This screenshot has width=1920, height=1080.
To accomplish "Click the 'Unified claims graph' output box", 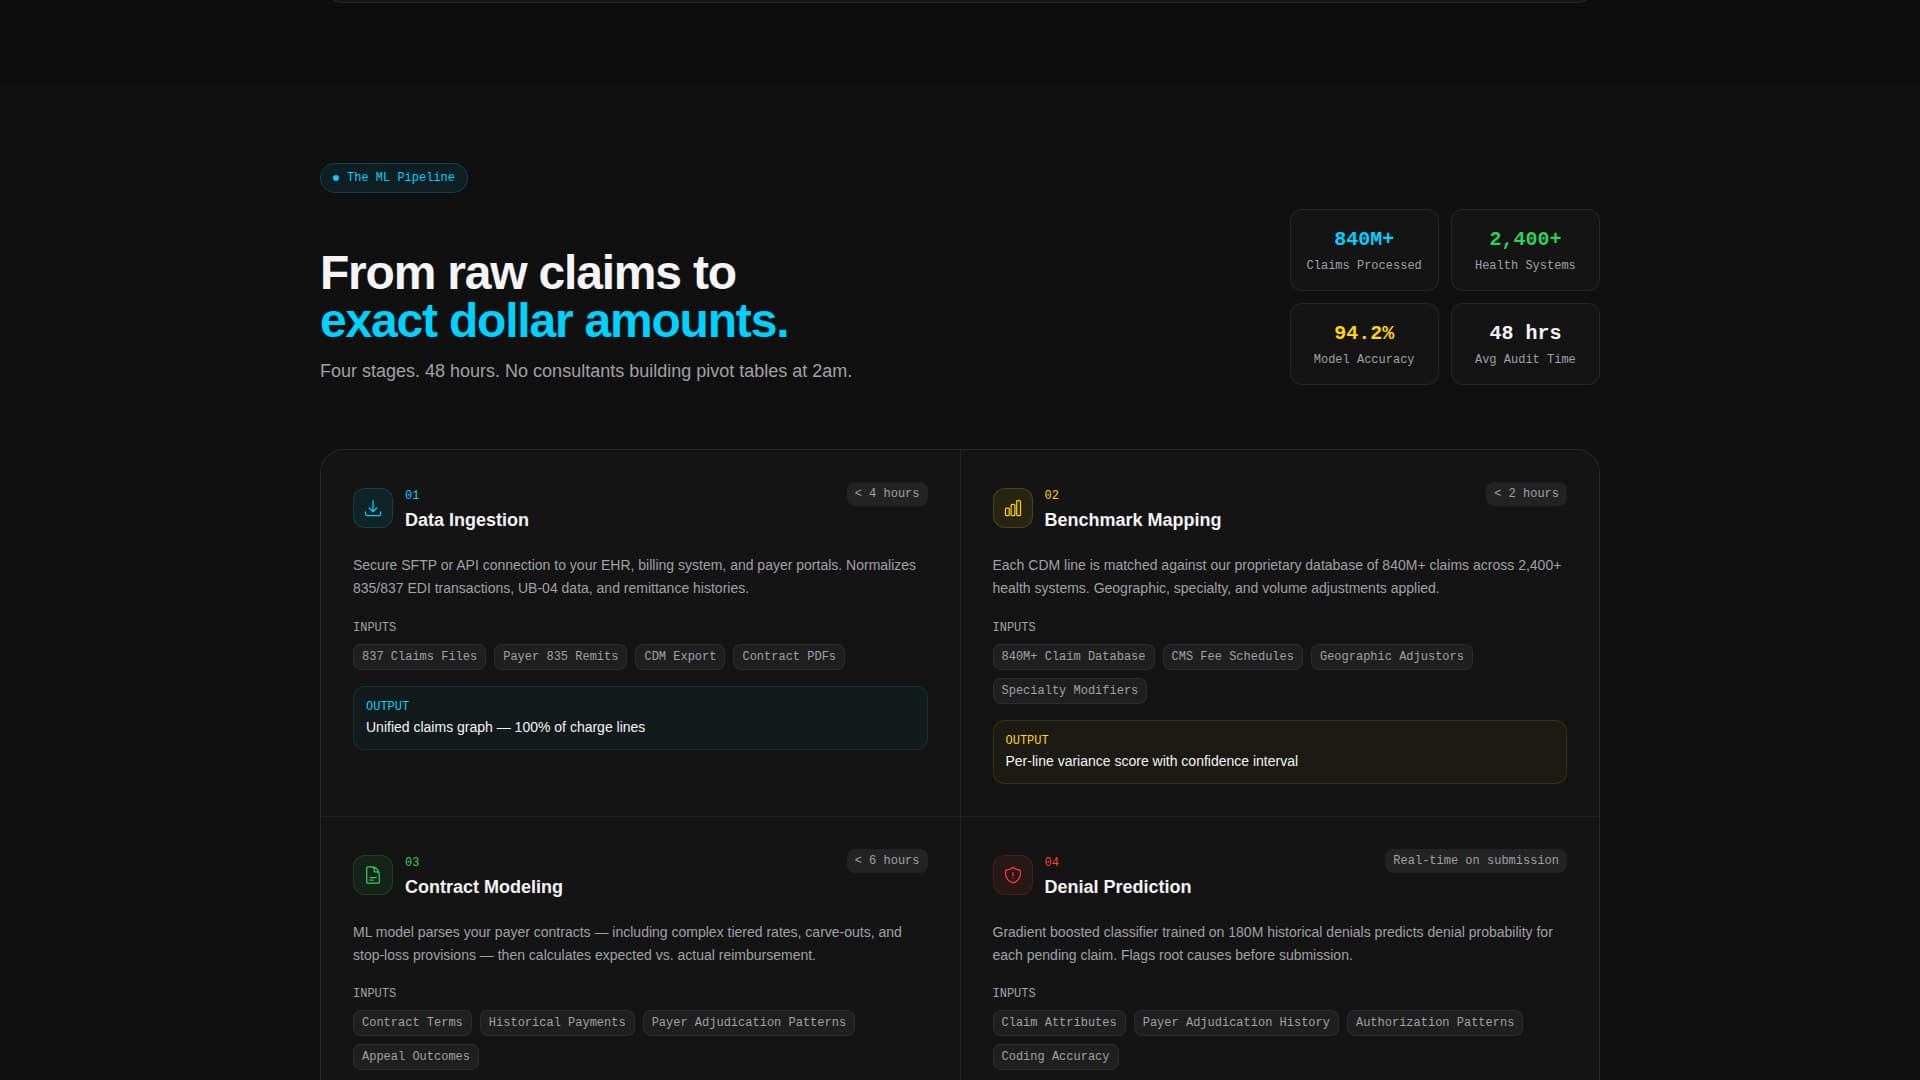I will (640, 718).
